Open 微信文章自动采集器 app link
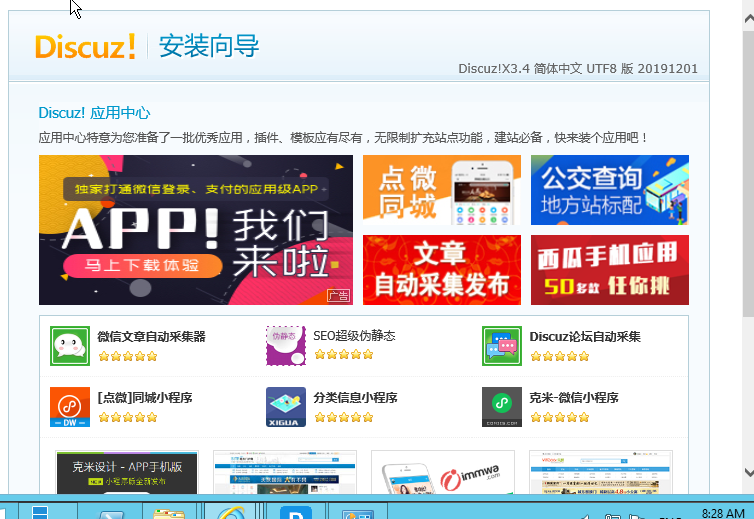754x519 pixels. 151,337
